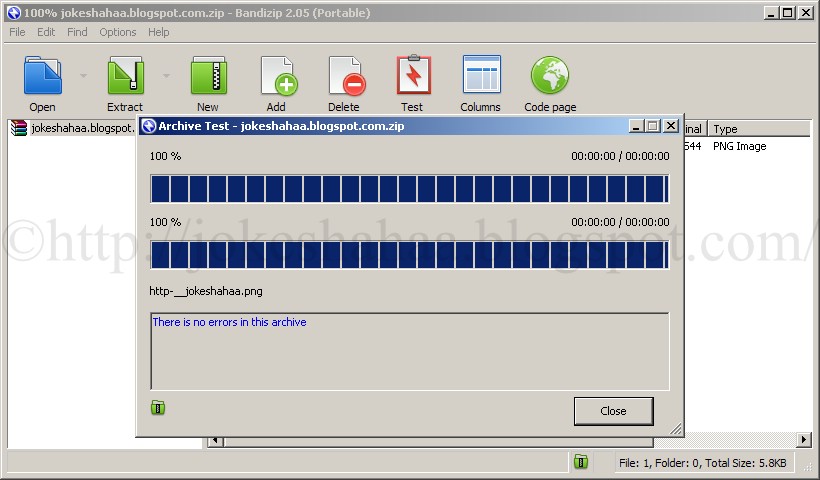Click the horizontal scrollbar right arrow
The height and width of the screenshot is (480, 820).
coord(803,440)
